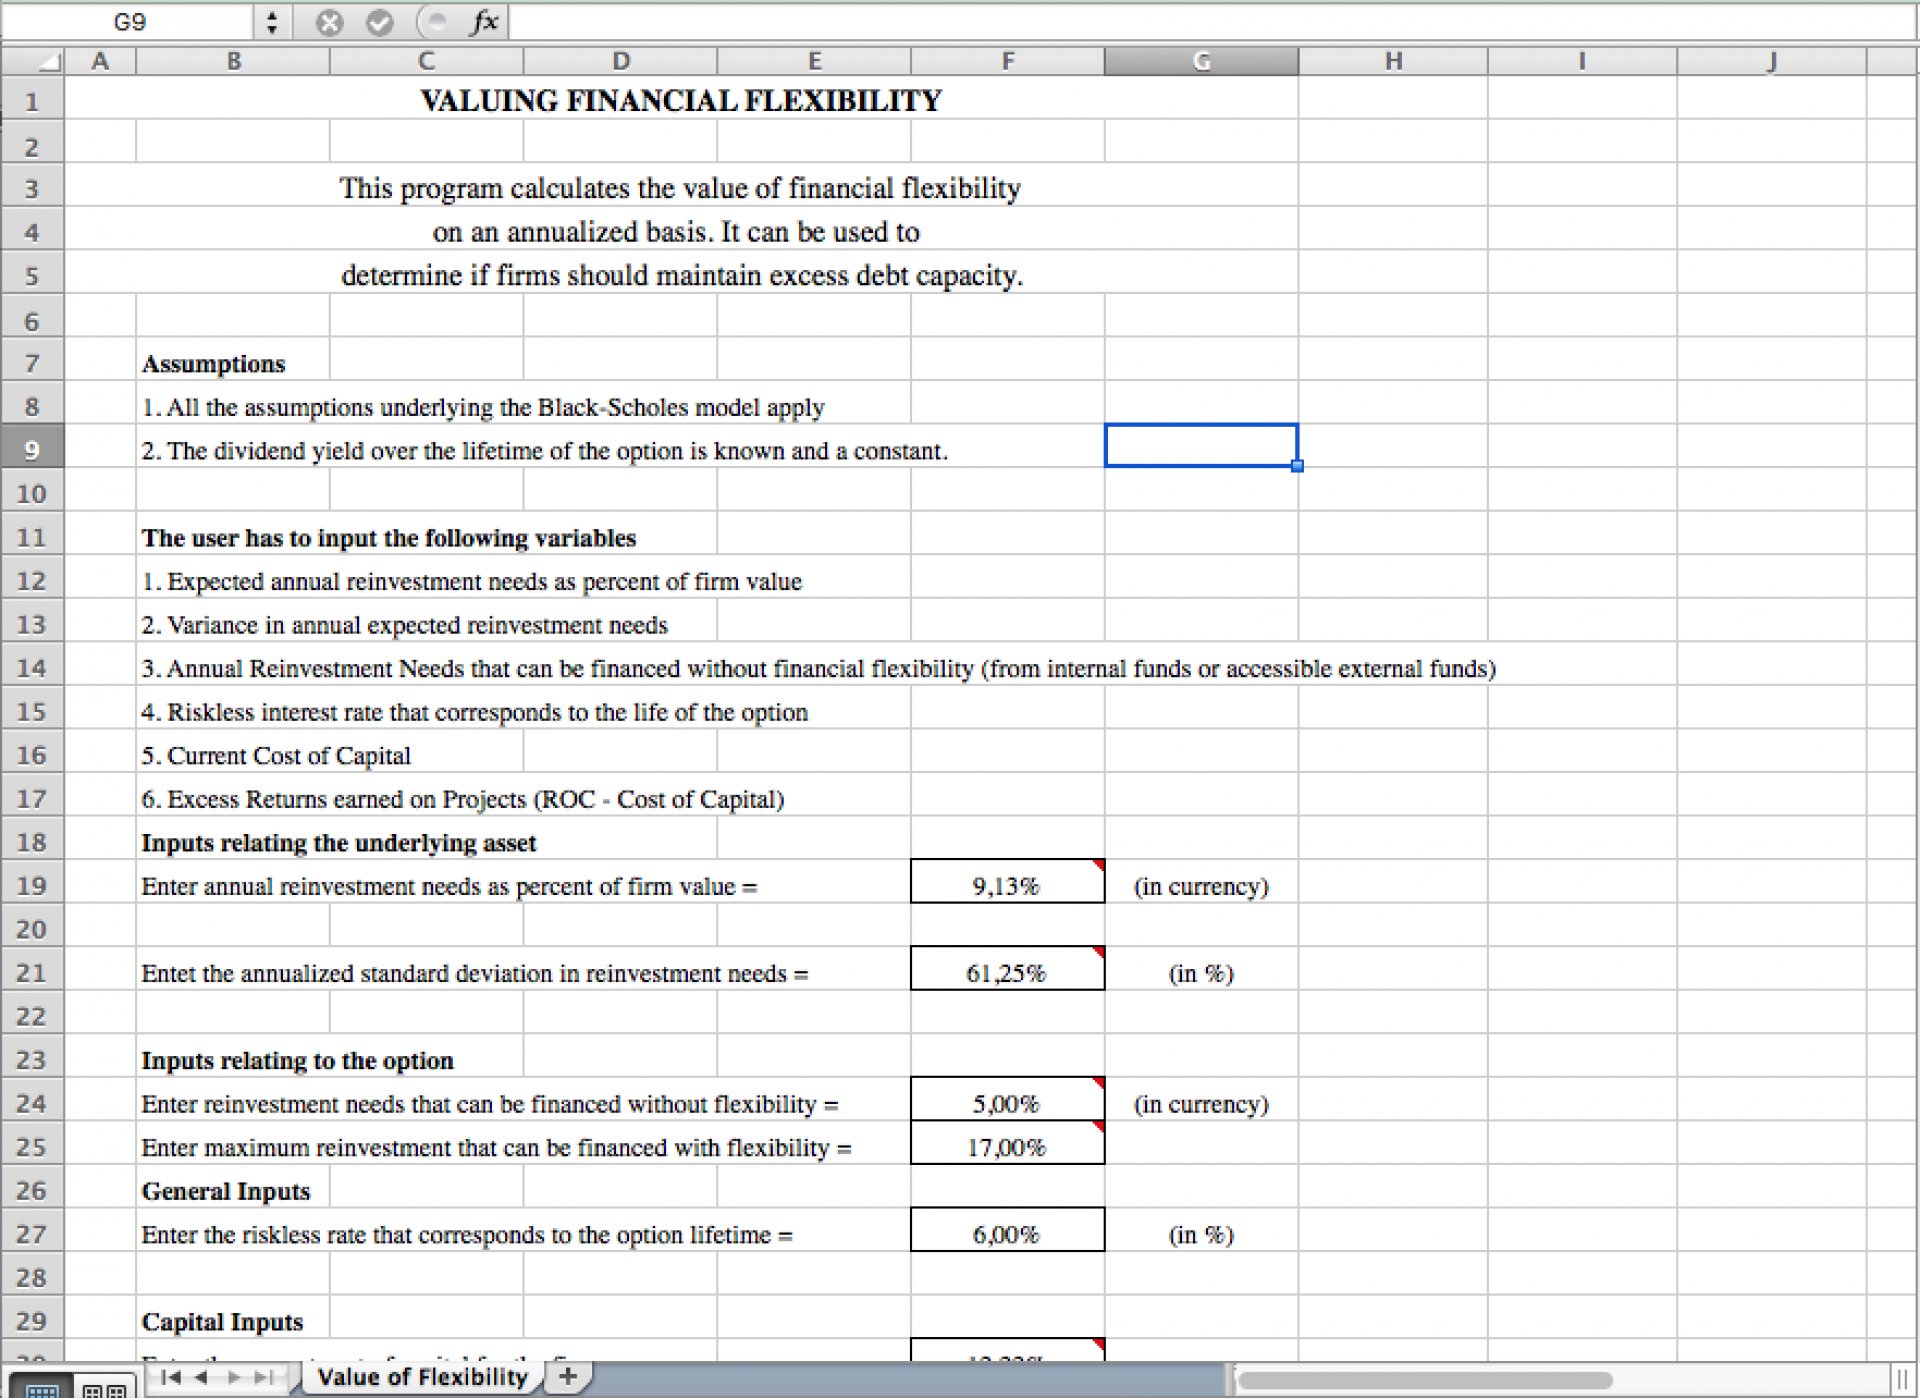This screenshot has width=1920, height=1398.
Task: Select column I header
Action: click(x=1582, y=61)
